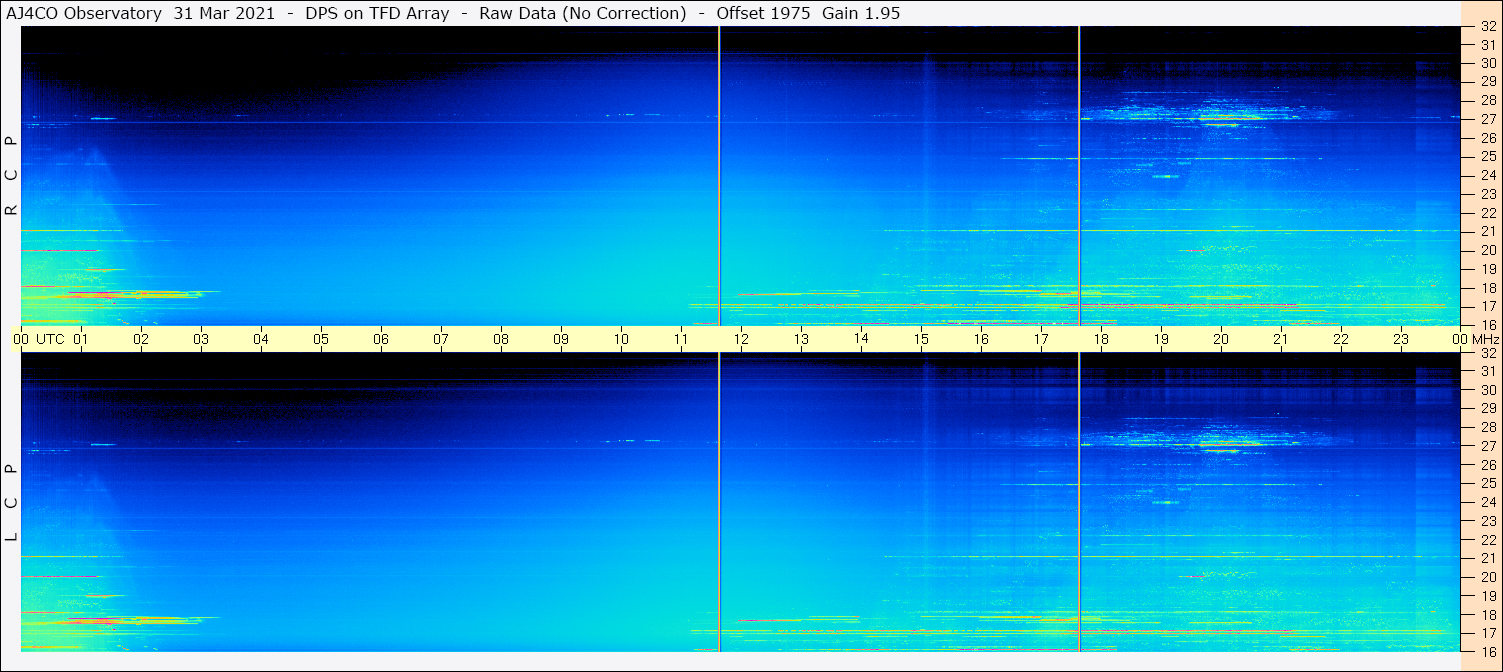This screenshot has height=672, width=1503.
Task: Click the "MHz" unit label
Action: coord(1485,339)
